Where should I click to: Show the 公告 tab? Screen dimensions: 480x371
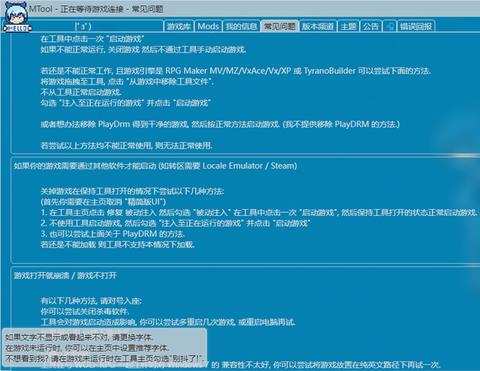tap(371, 26)
